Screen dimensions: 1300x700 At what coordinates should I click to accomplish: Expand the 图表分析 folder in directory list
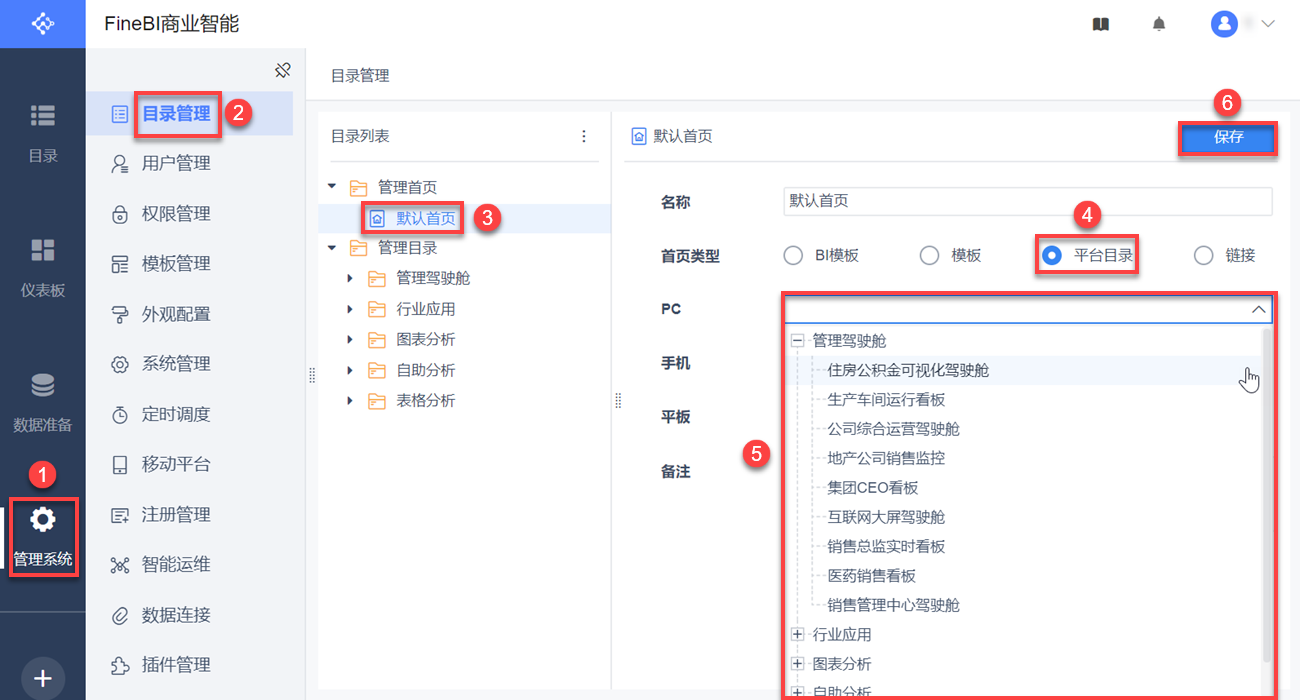(x=350, y=339)
